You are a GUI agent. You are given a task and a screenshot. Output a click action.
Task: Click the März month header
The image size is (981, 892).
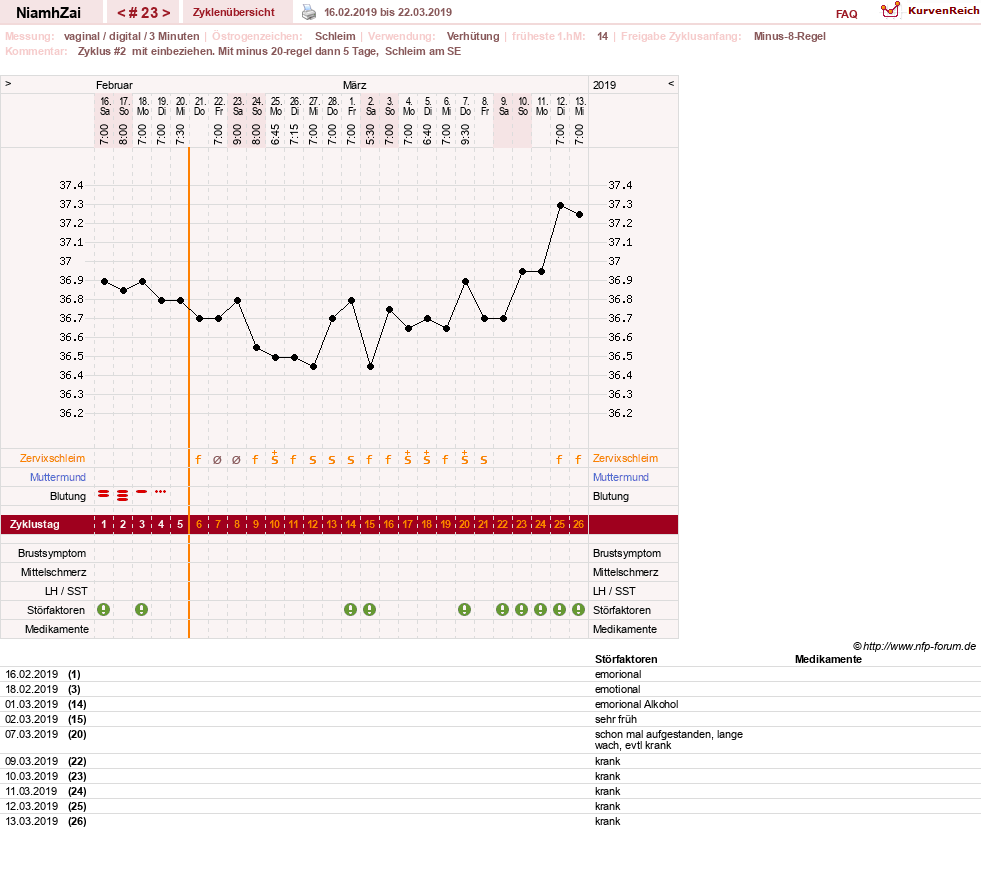pos(355,85)
